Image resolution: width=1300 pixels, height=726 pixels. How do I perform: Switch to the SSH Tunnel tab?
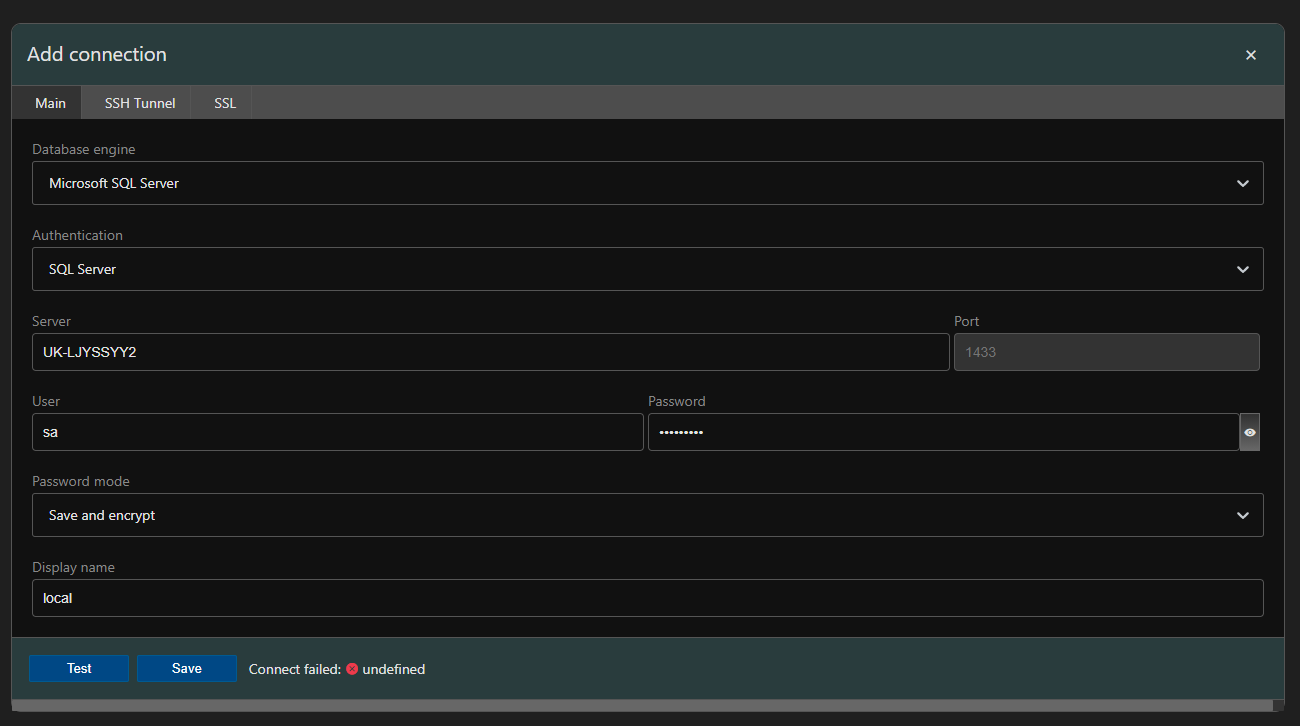(x=139, y=102)
